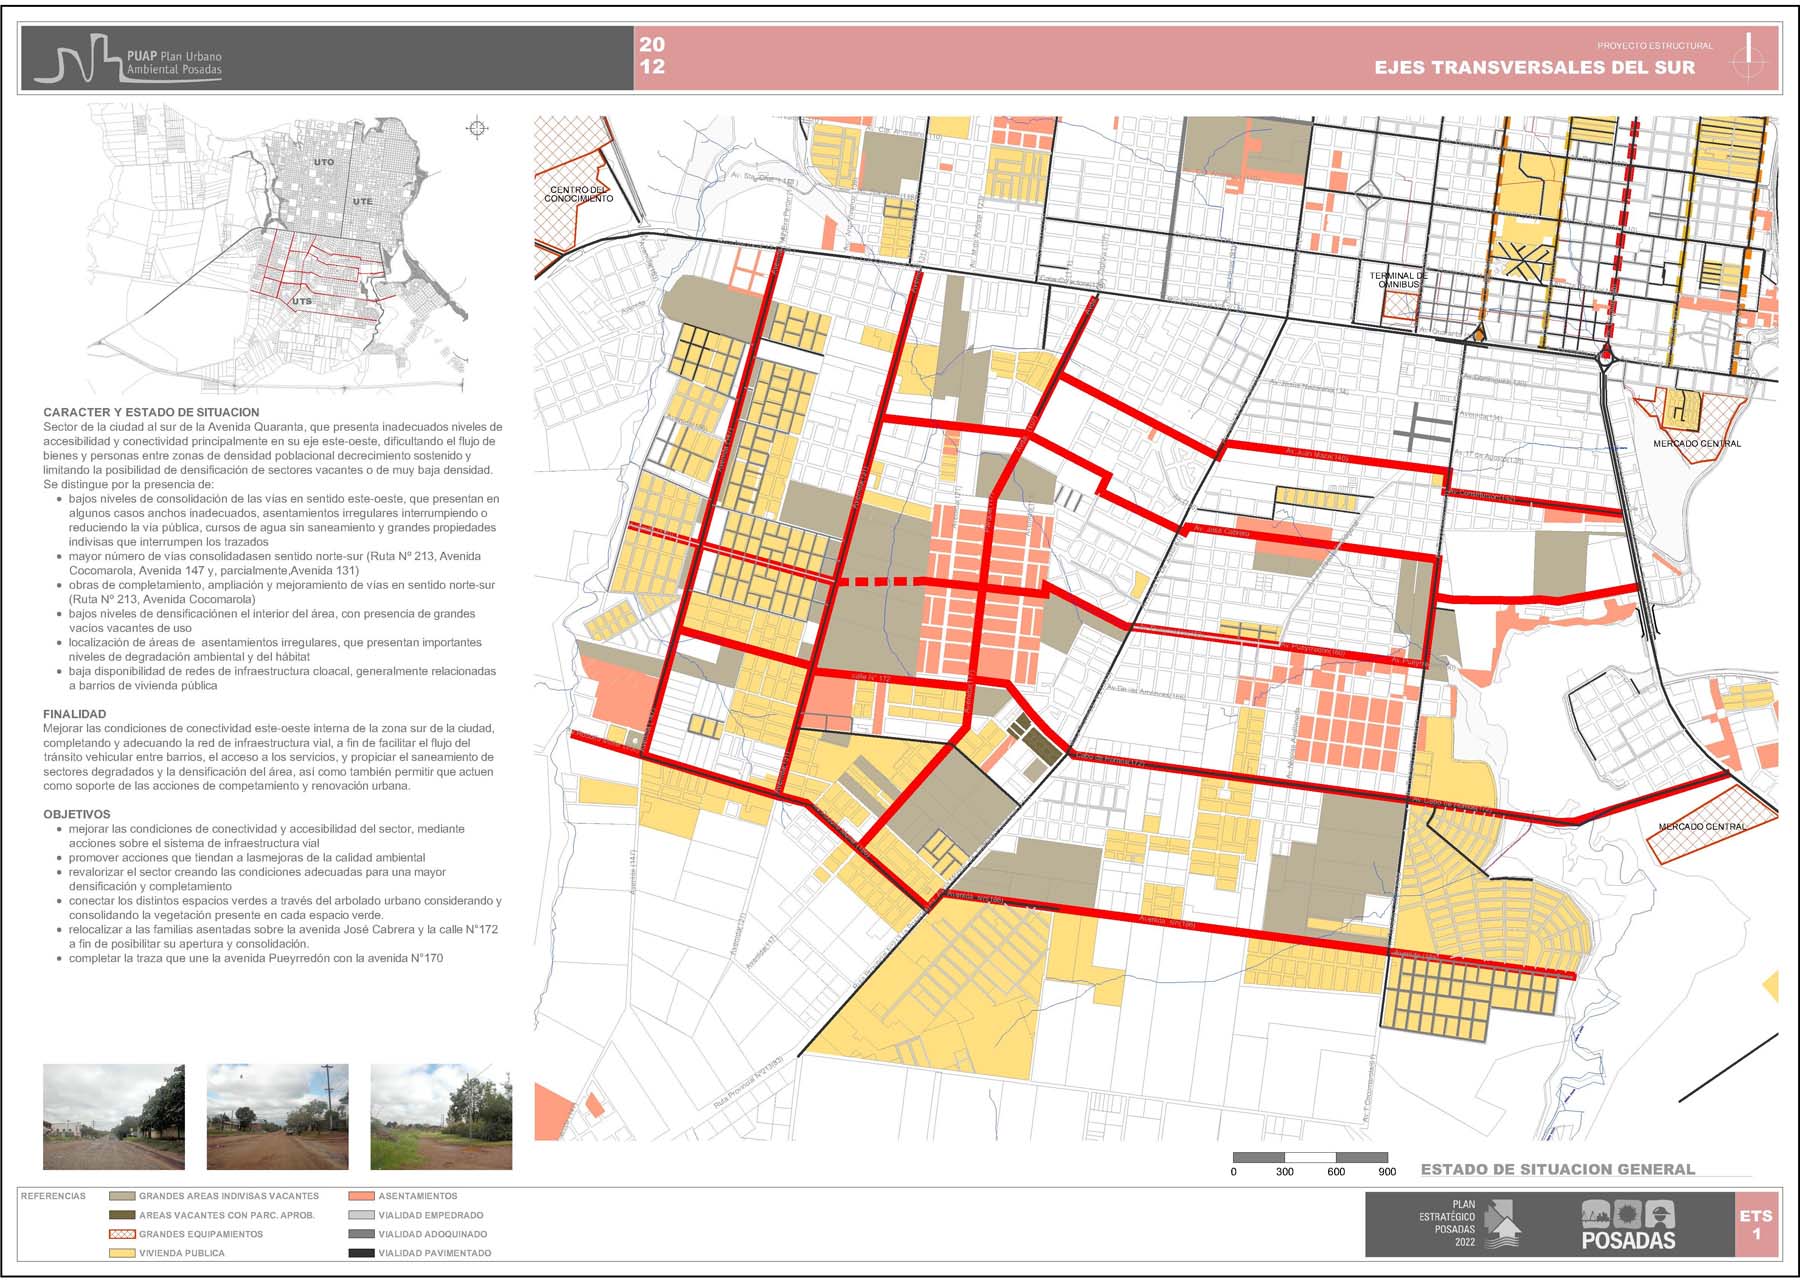1800x1282 pixels.
Task: Click the landscape pictogram above the POSADAS wordmark
Action: 1595,1214
